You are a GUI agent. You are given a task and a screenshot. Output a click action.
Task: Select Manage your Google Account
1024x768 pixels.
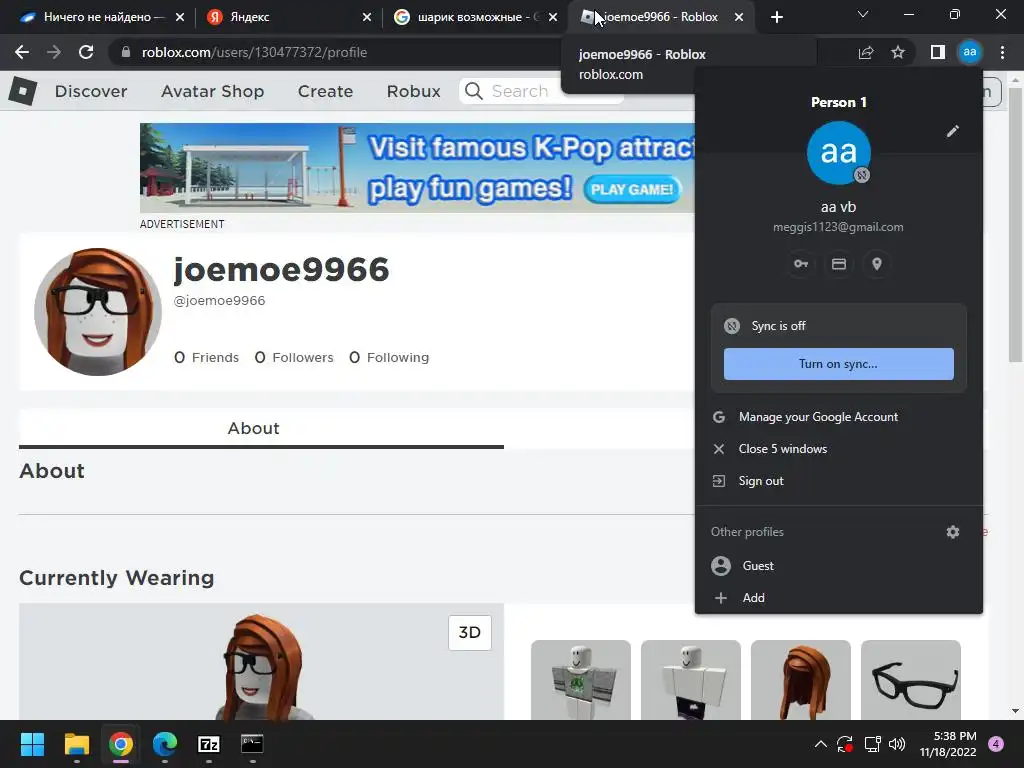point(839,417)
